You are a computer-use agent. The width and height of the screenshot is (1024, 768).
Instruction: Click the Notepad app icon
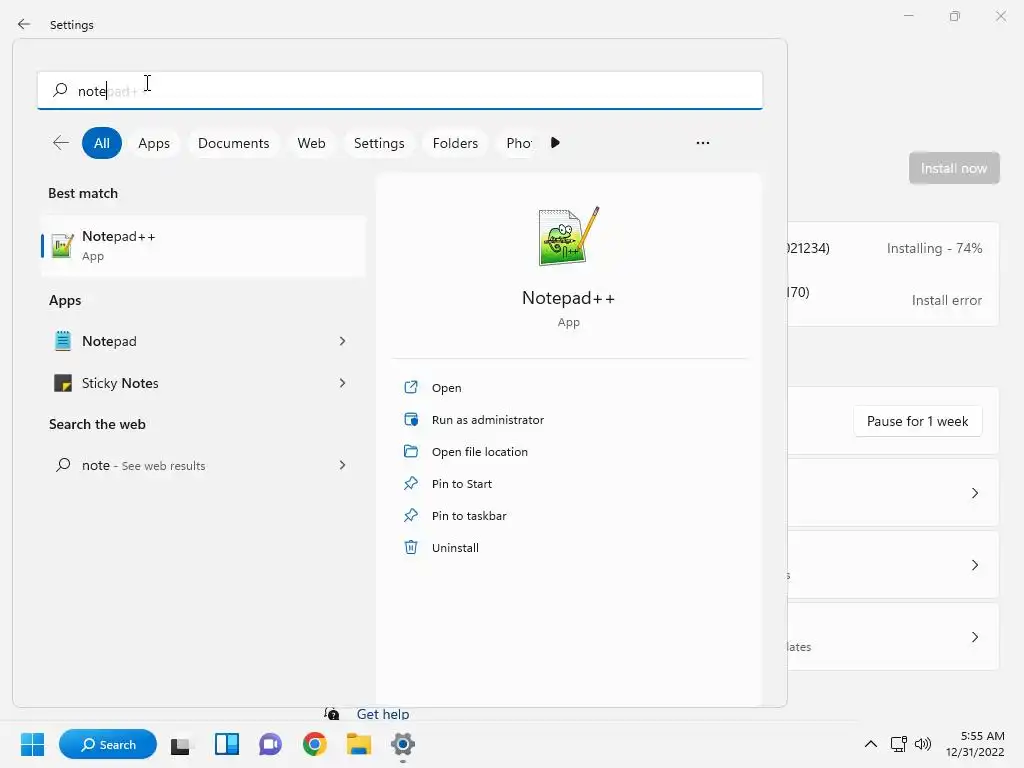click(63, 341)
